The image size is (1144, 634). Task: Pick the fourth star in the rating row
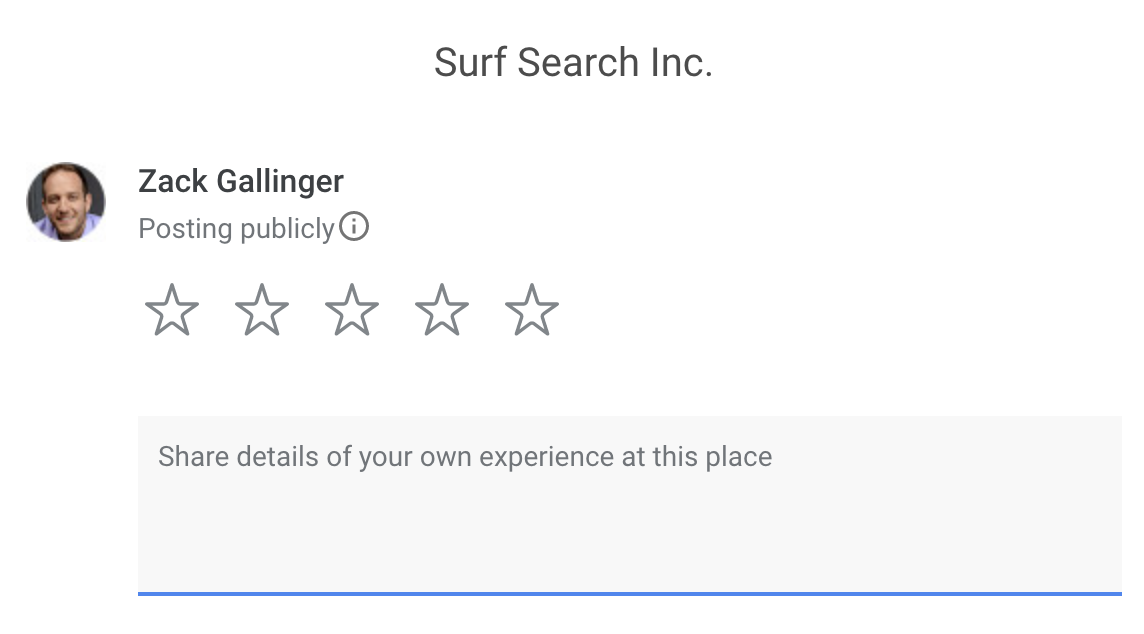pos(441,310)
